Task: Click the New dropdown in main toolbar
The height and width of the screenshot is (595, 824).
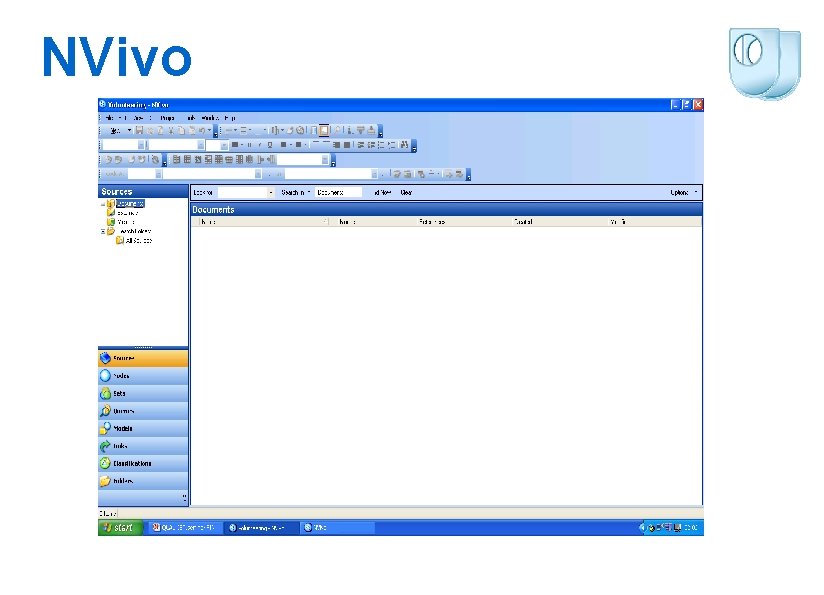Action: coord(119,130)
